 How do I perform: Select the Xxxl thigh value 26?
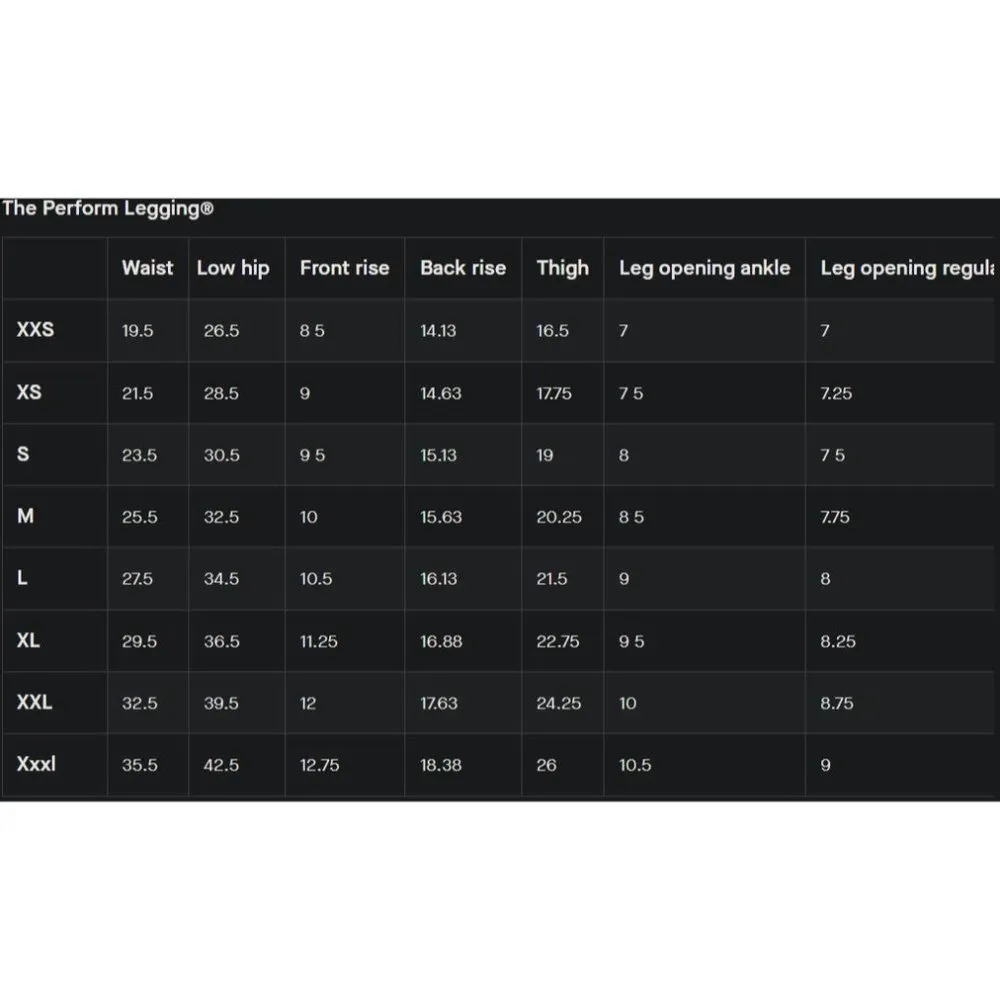point(546,765)
